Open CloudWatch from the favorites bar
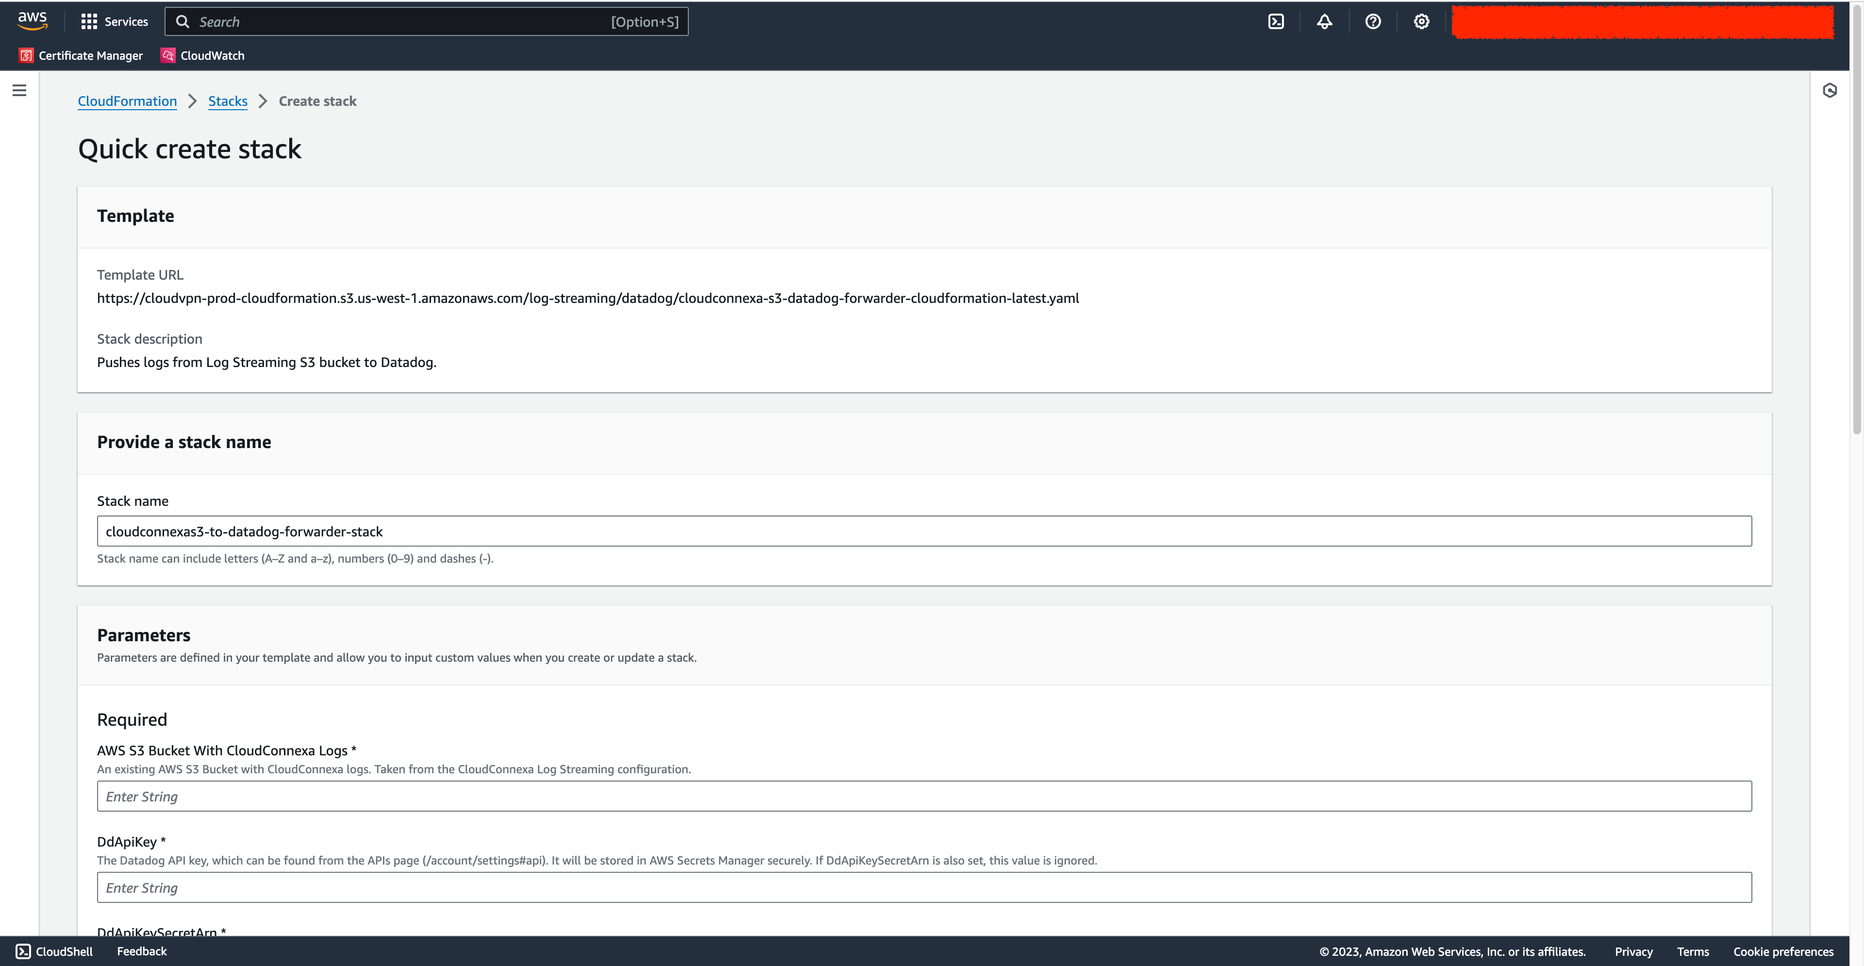This screenshot has height=966, width=1864. tap(202, 55)
